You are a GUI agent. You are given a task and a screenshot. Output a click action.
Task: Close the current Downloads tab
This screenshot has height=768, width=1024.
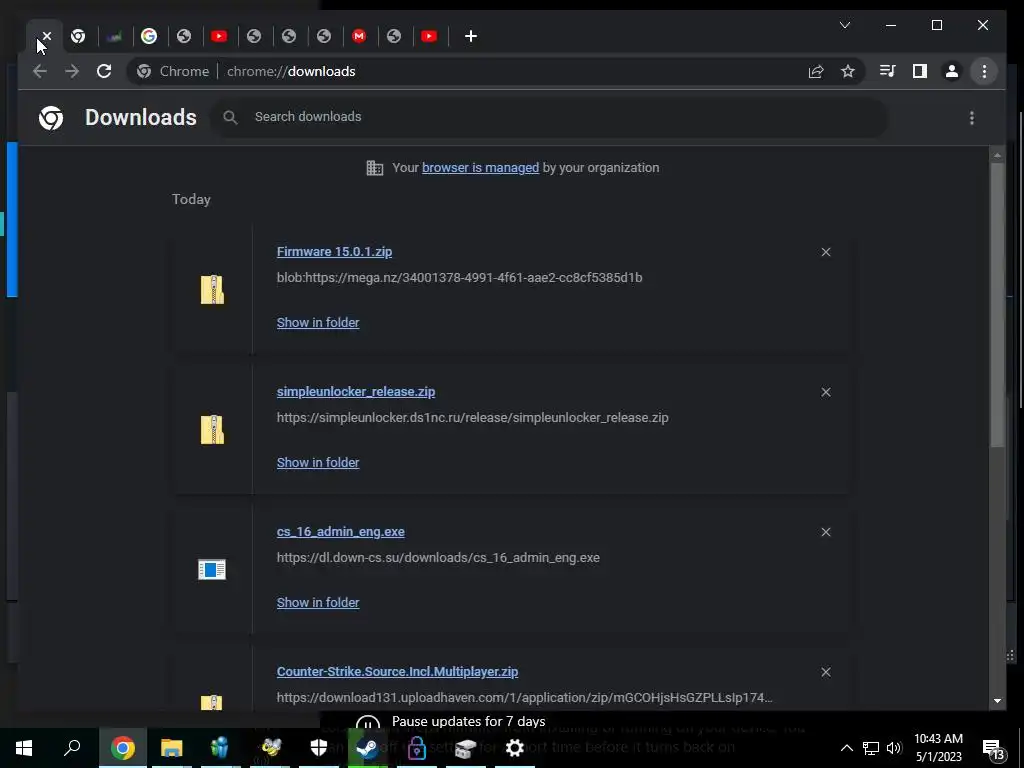coord(46,37)
